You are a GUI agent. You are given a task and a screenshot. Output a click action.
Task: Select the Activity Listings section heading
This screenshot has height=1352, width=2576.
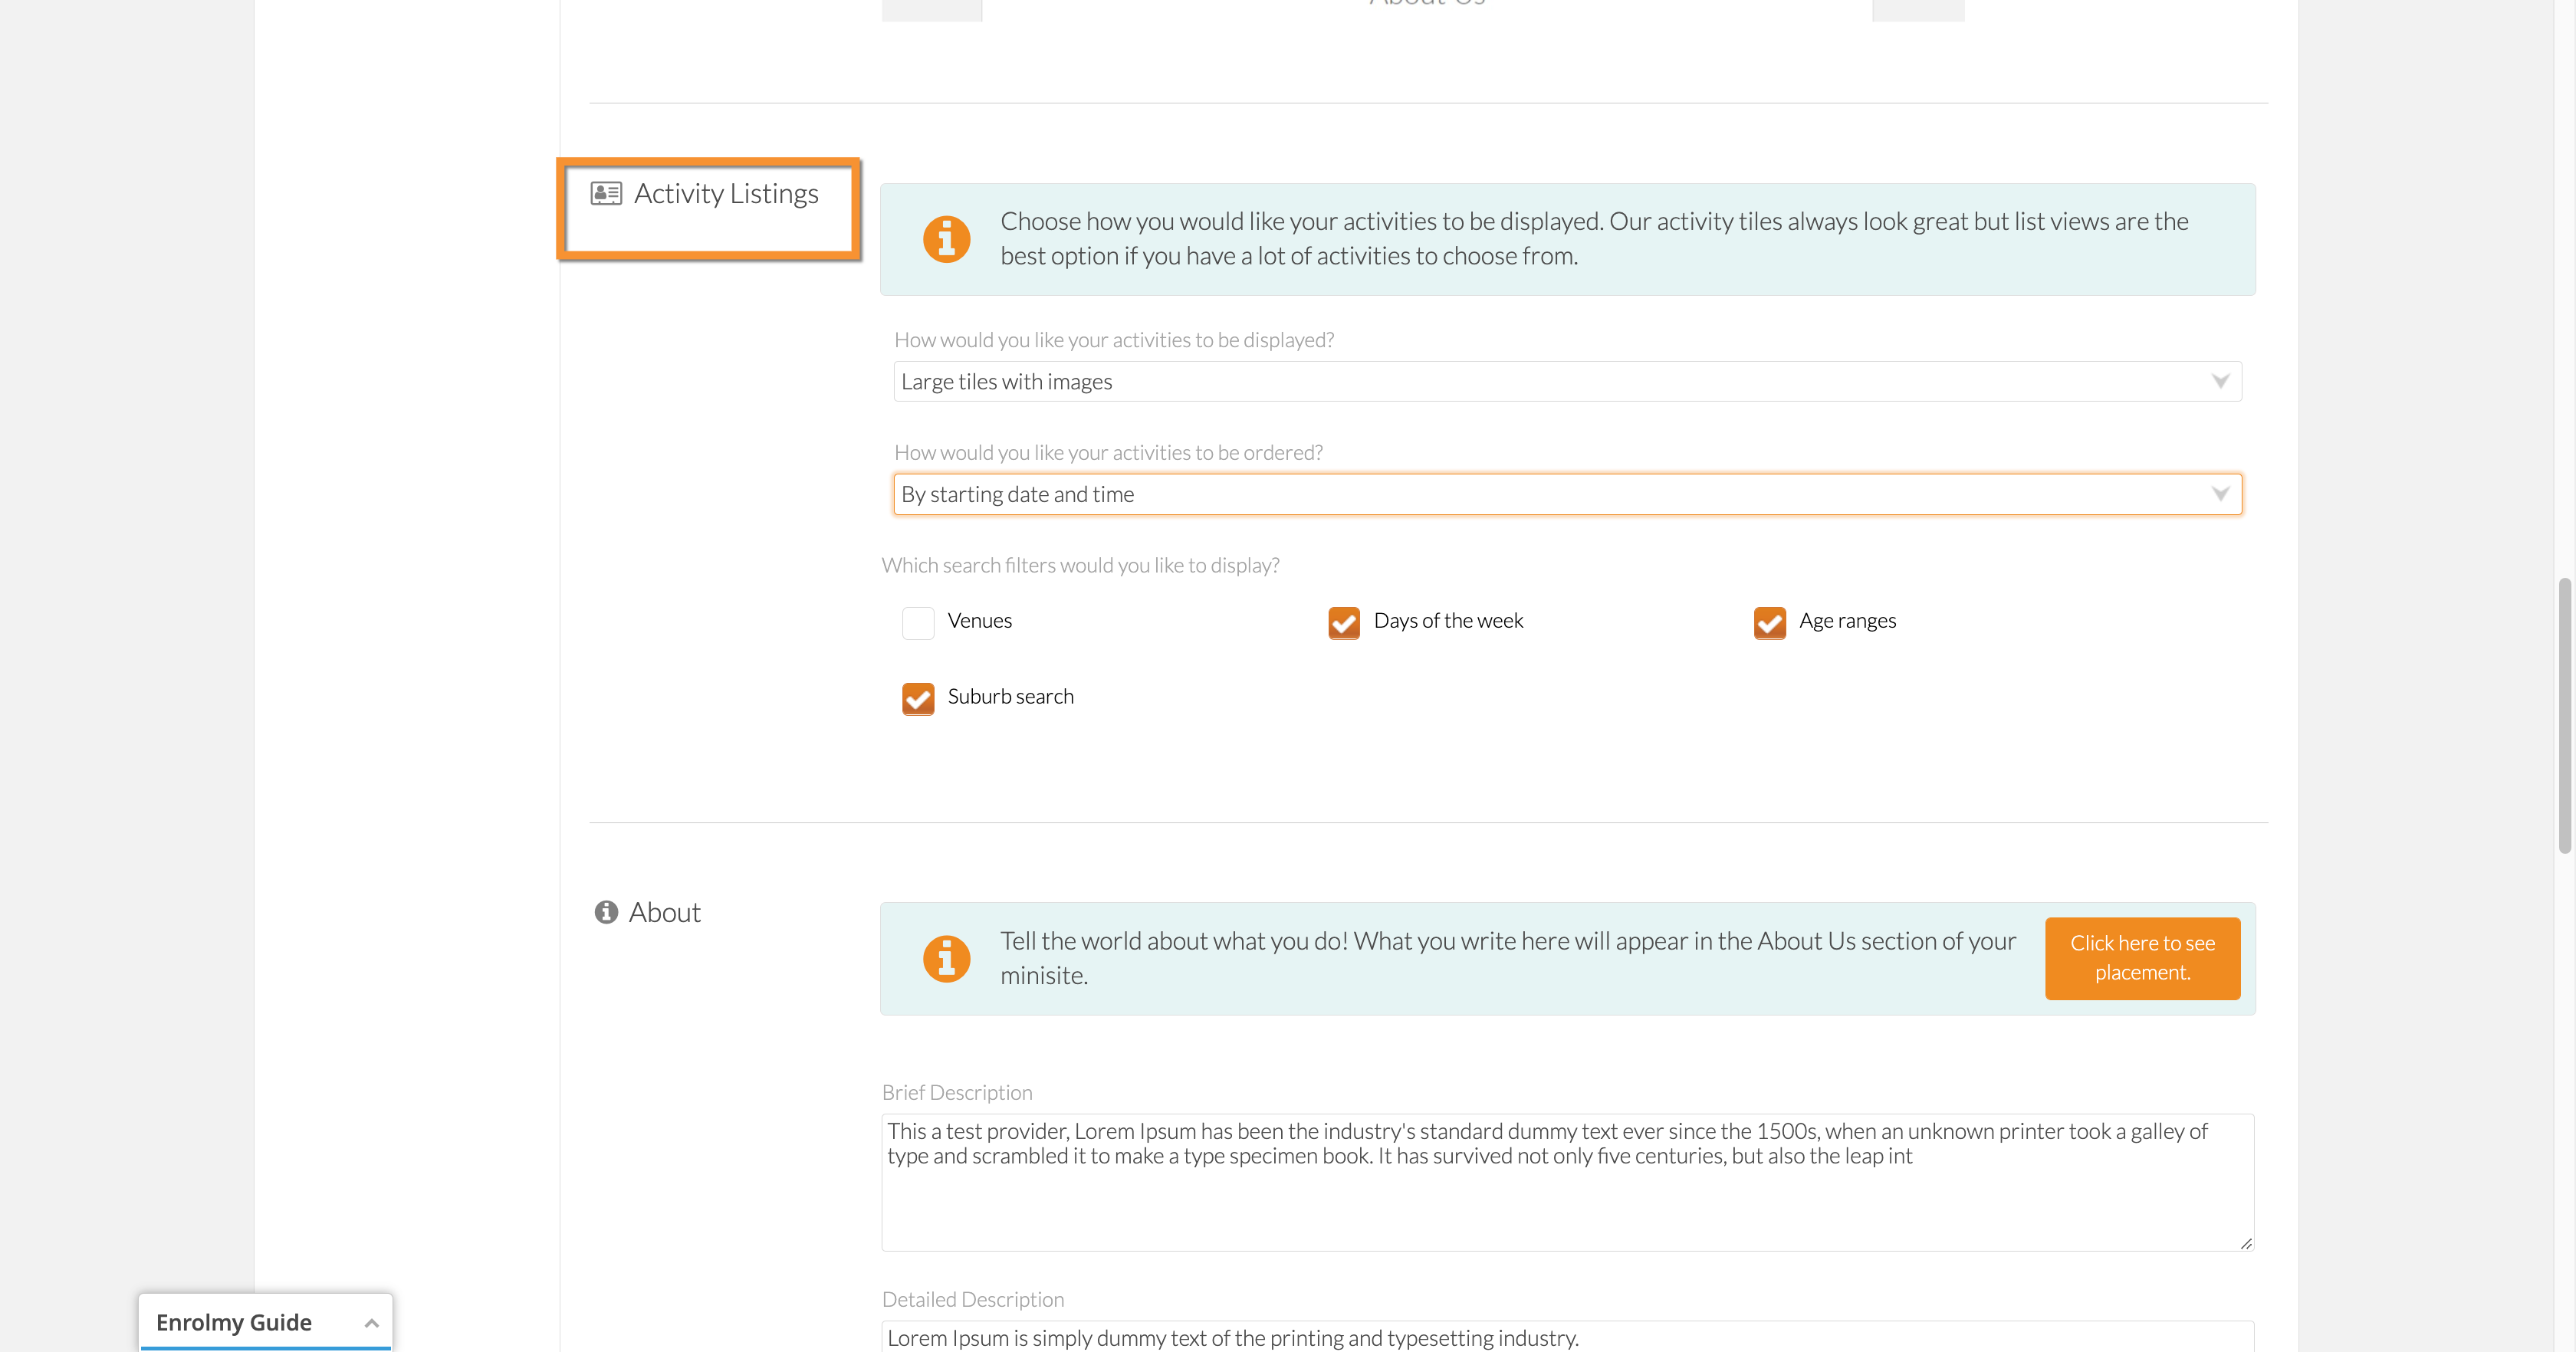(x=726, y=193)
